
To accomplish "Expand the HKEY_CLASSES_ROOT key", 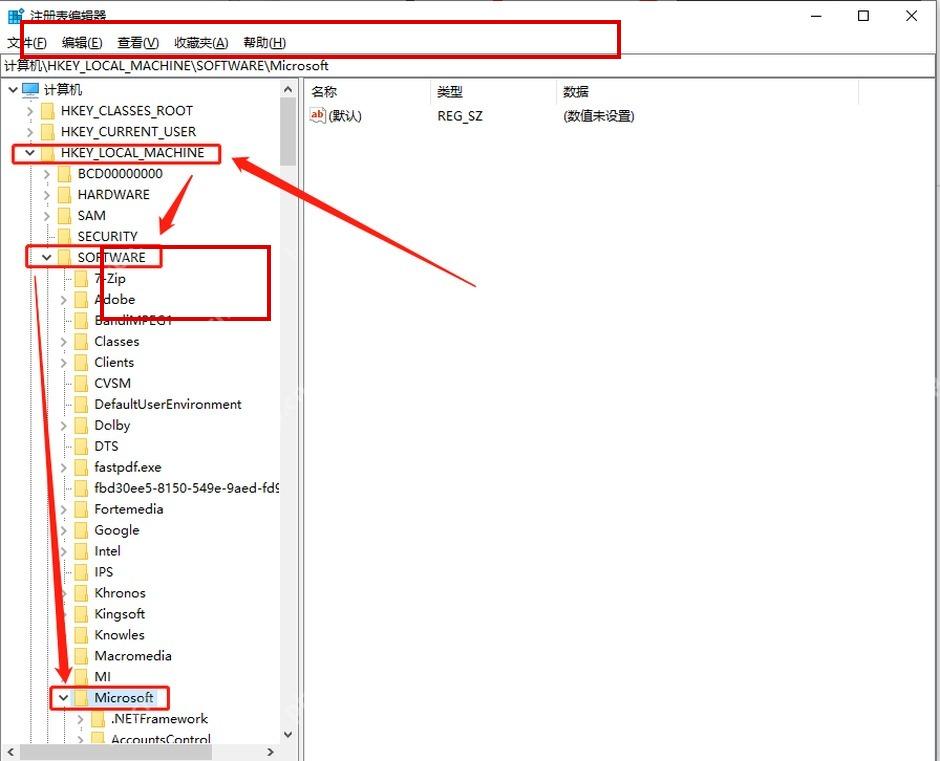I will pos(30,111).
